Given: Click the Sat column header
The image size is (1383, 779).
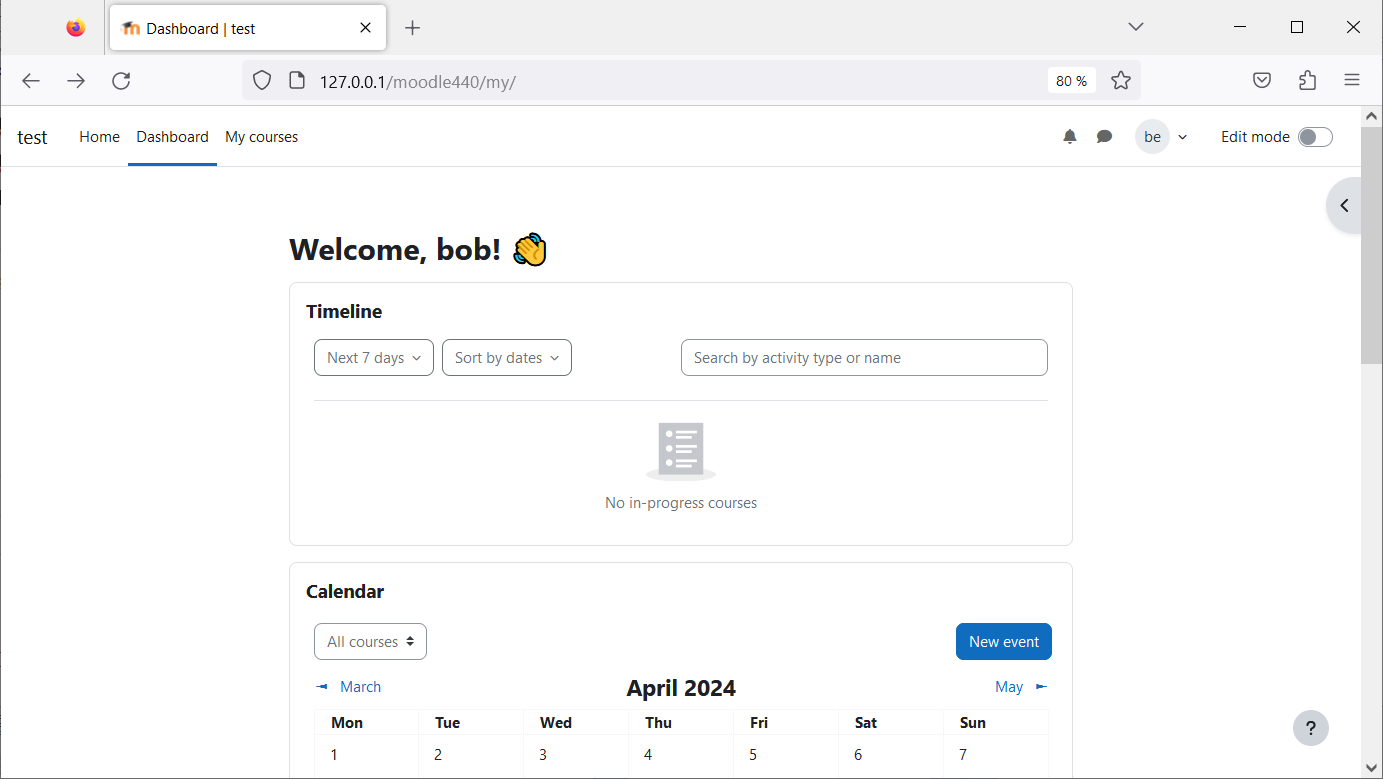Looking at the screenshot, I should 866,723.
